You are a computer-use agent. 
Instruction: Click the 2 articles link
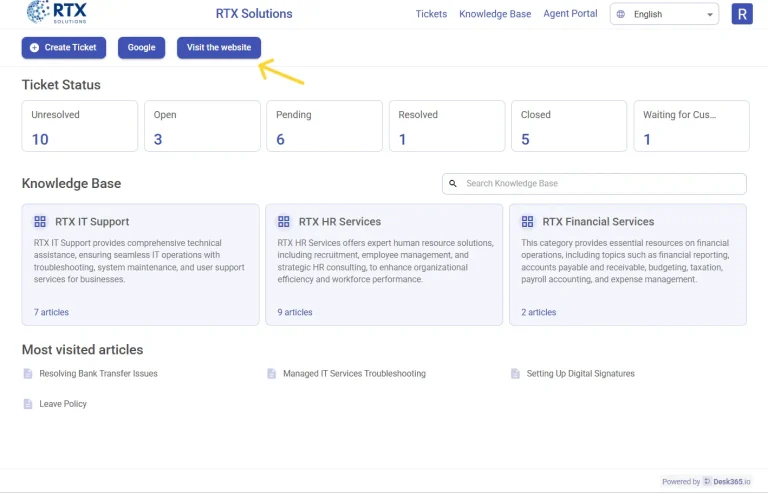pos(539,312)
